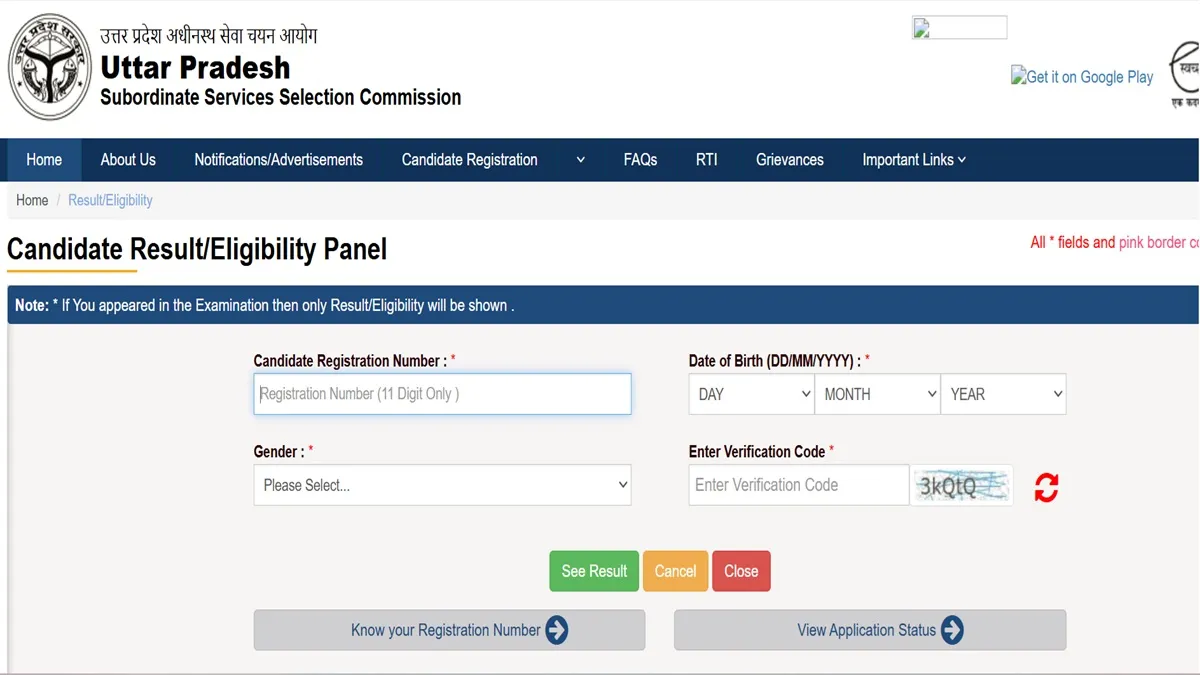Go to Notifications/Advertisements page
This screenshot has width=1200, height=675.
tap(278, 160)
